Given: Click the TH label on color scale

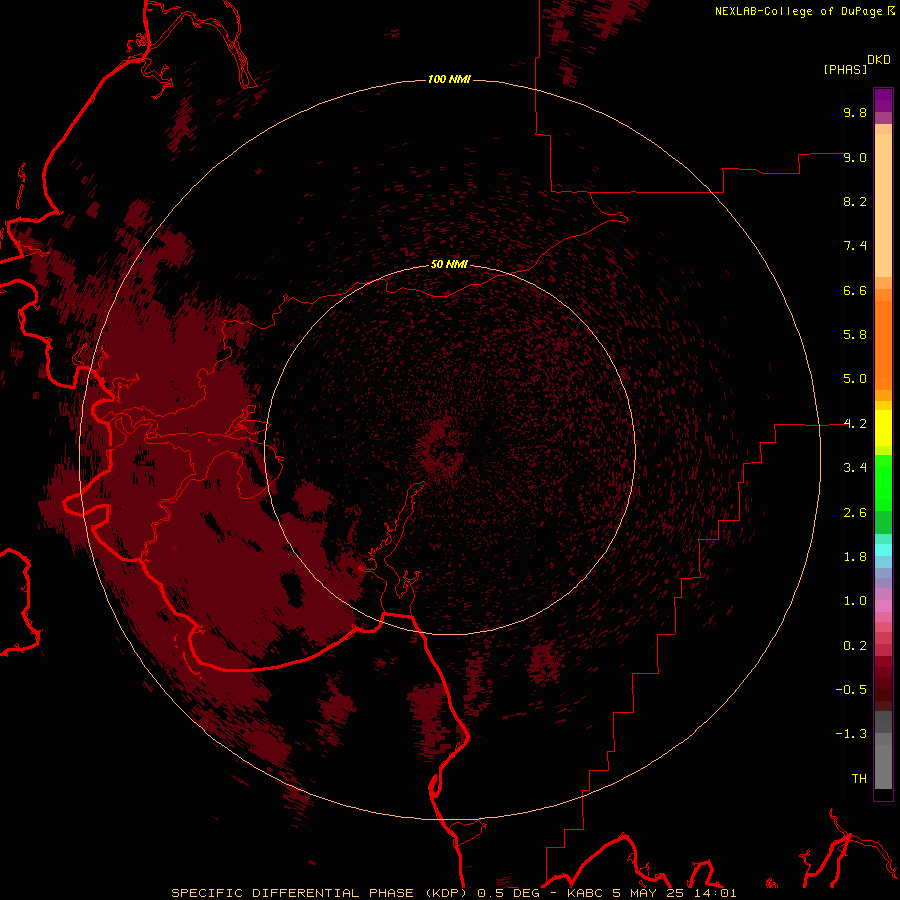Looking at the screenshot, I should click(859, 779).
